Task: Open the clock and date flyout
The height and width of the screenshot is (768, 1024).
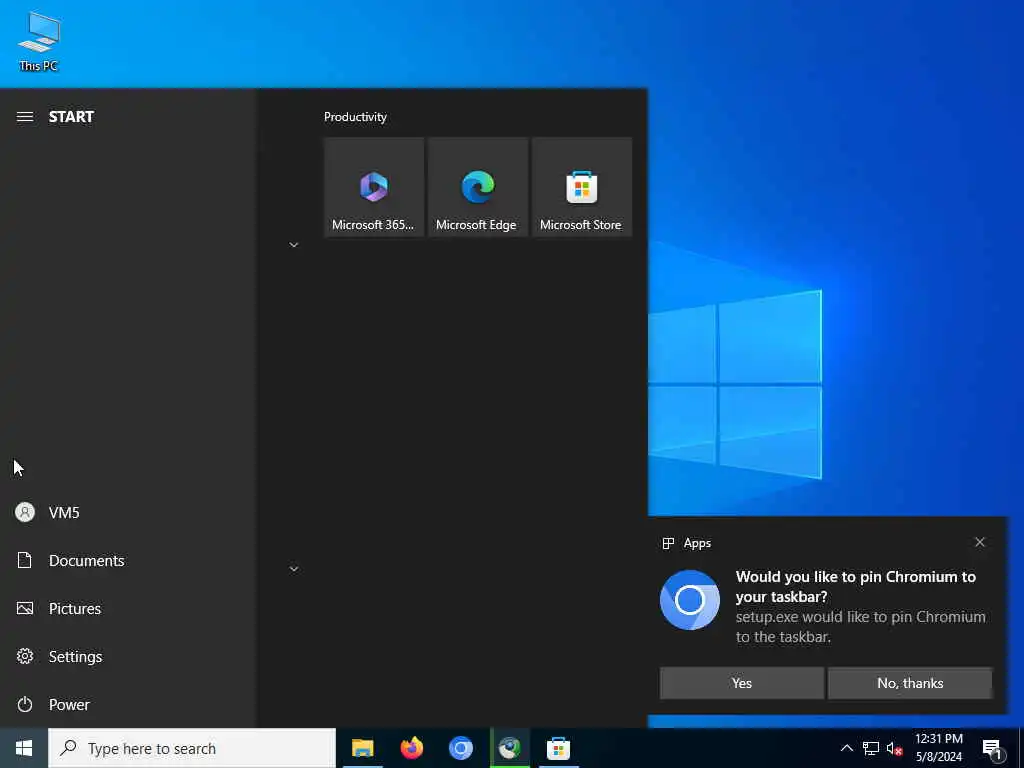Action: pos(938,748)
